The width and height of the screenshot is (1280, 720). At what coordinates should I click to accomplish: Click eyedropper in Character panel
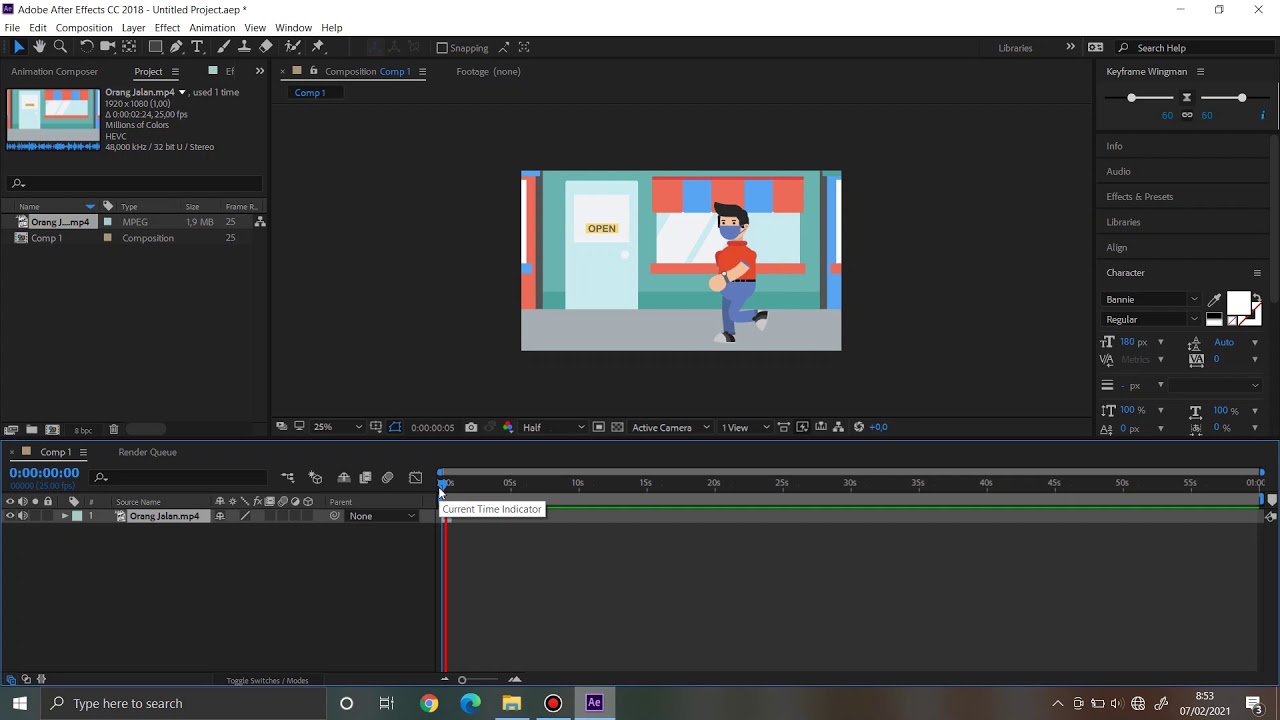(1214, 300)
